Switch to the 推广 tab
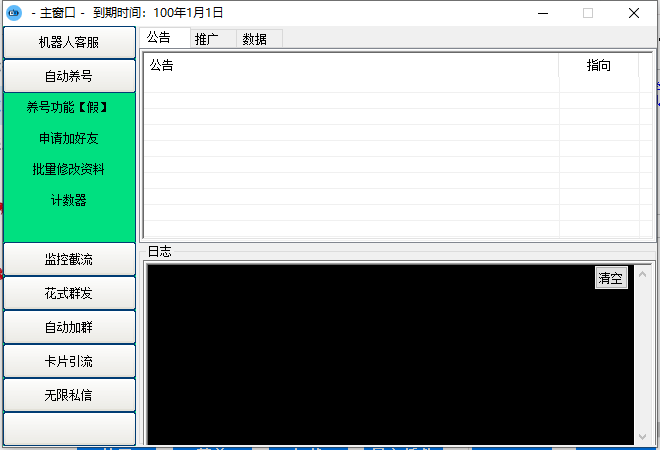 click(213, 39)
